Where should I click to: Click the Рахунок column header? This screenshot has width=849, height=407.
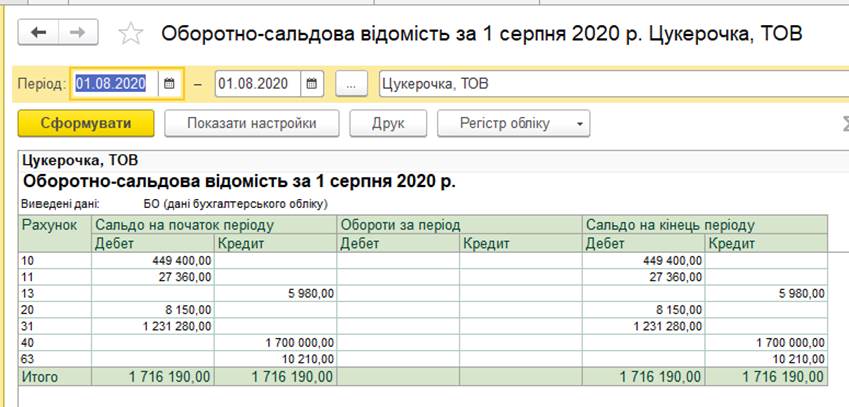tap(49, 225)
